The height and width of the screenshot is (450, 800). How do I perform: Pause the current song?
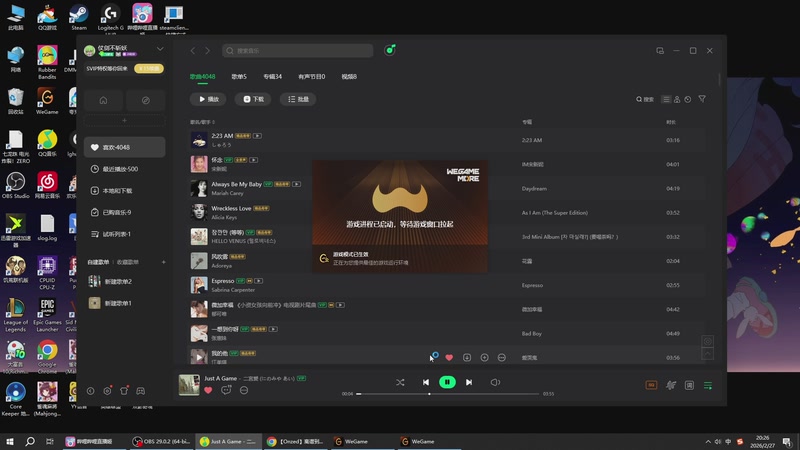click(447, 382)
